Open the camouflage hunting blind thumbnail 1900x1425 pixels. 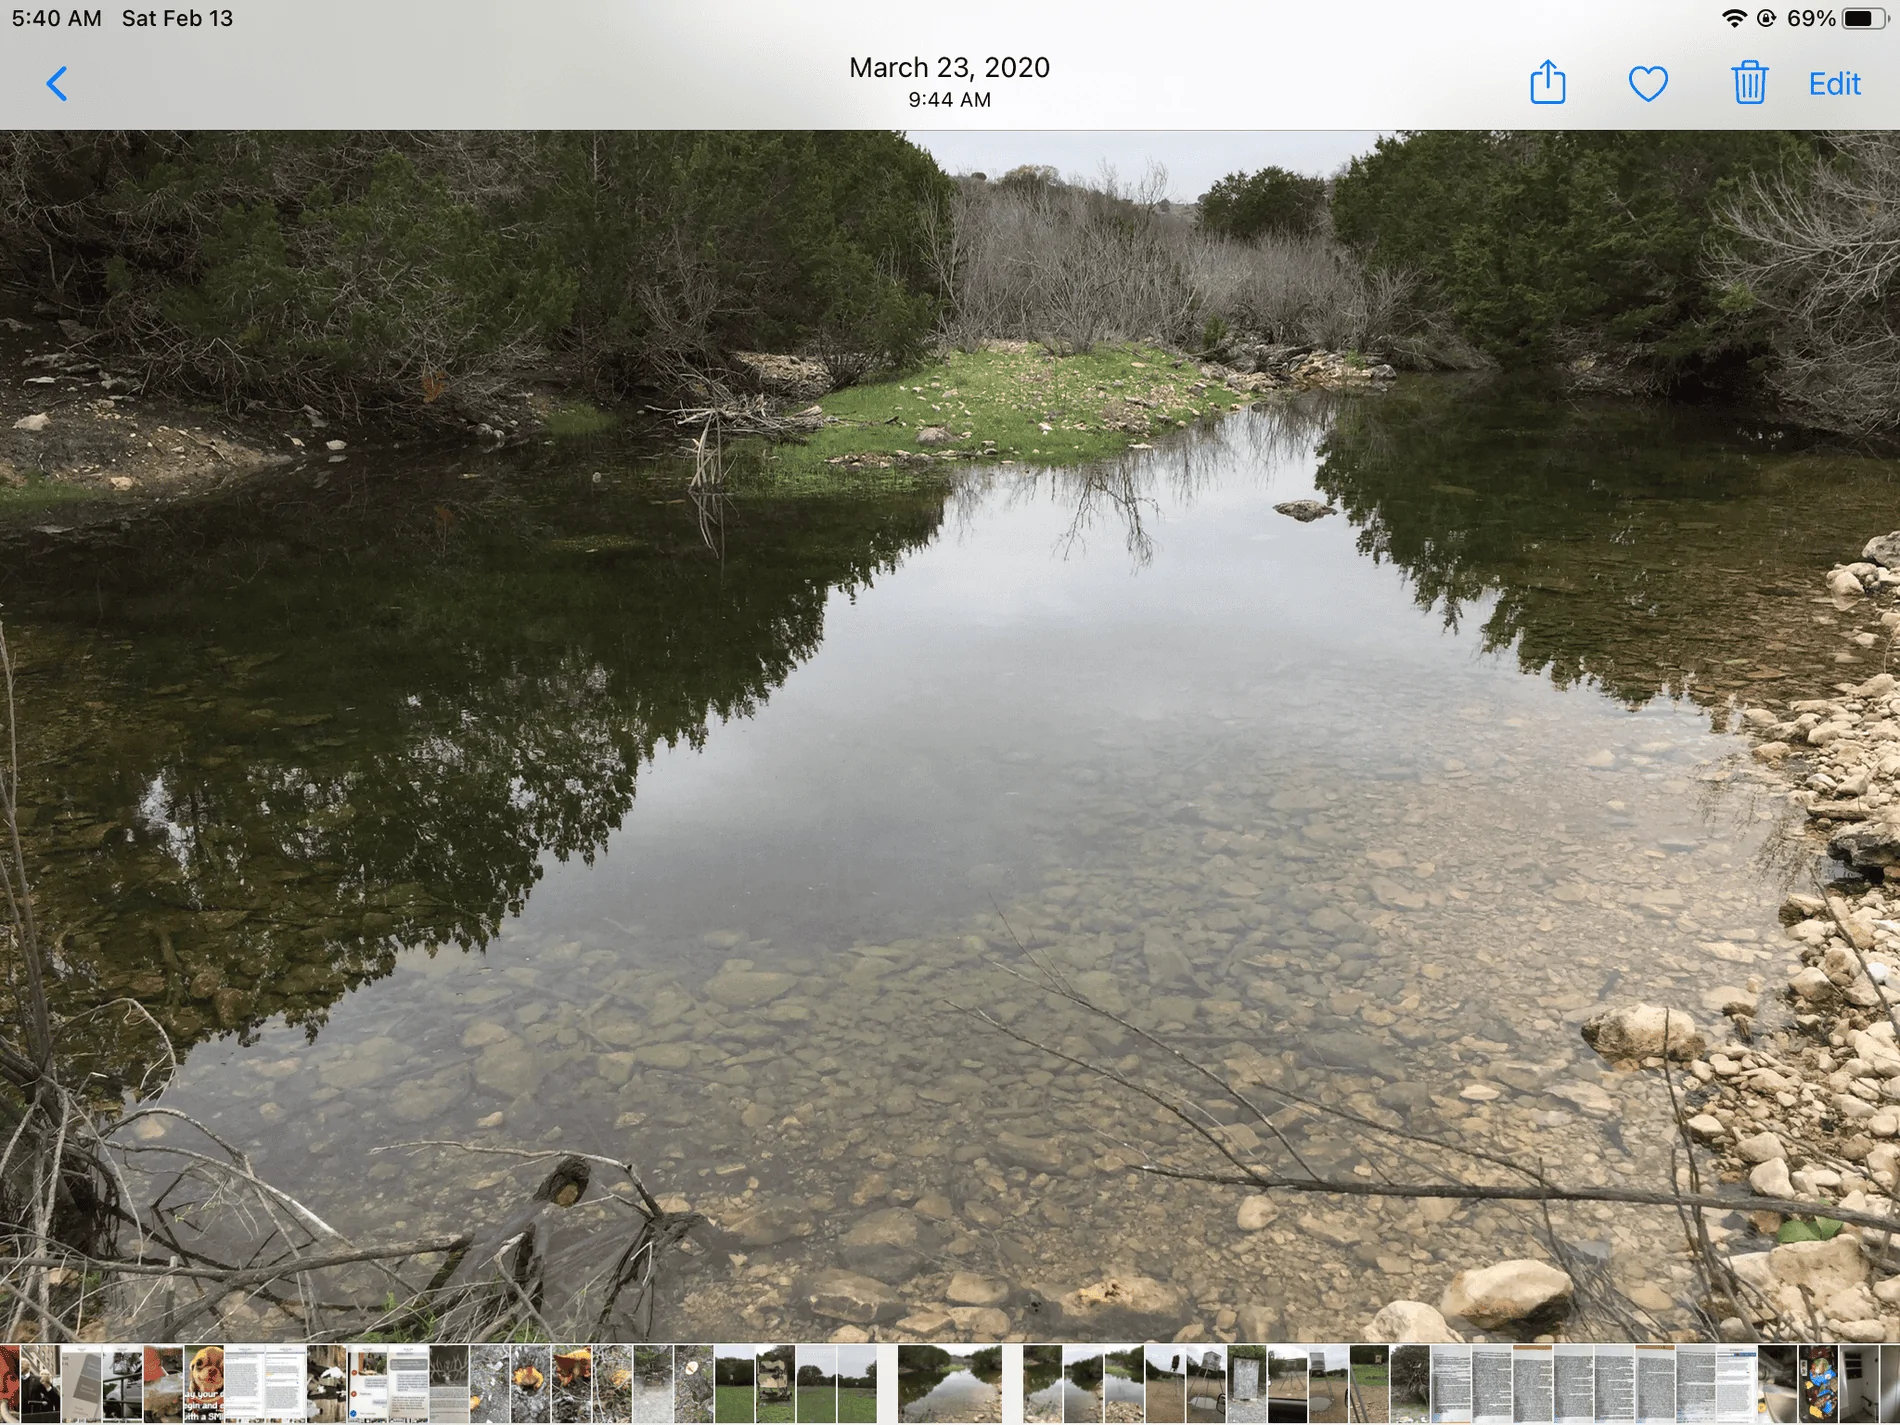[x=775, y=1384]
